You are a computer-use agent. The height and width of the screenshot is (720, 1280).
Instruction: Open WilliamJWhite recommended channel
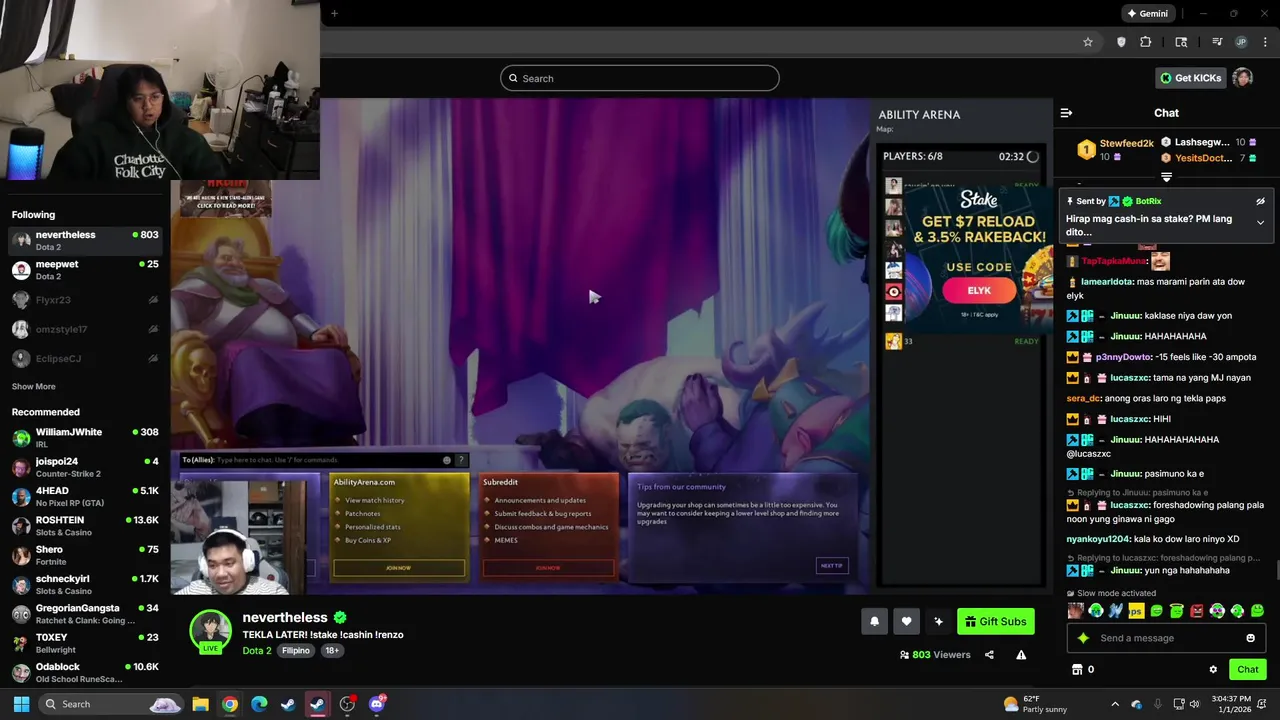85,438
